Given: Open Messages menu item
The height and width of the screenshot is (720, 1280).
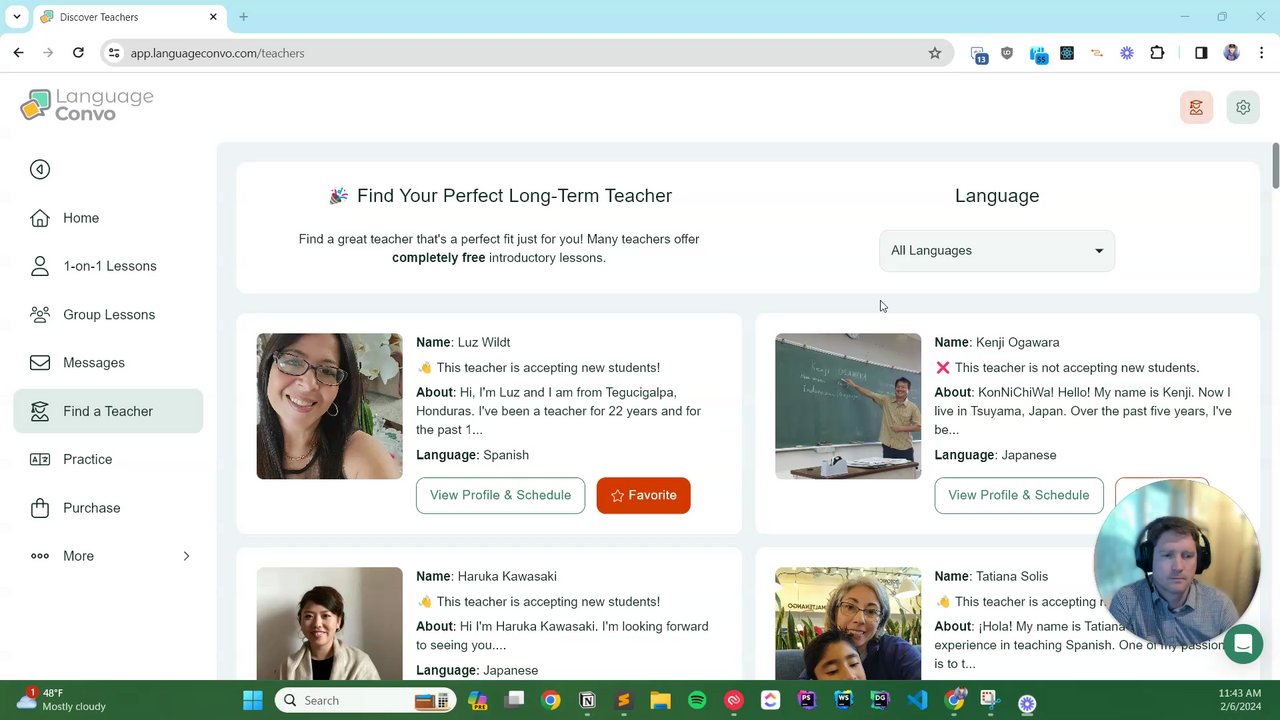Looking at the screenshot, I should coord(108,363).
